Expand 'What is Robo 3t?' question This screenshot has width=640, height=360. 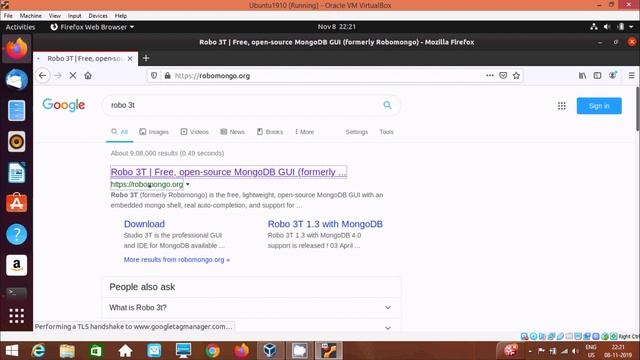coord(388,307)
